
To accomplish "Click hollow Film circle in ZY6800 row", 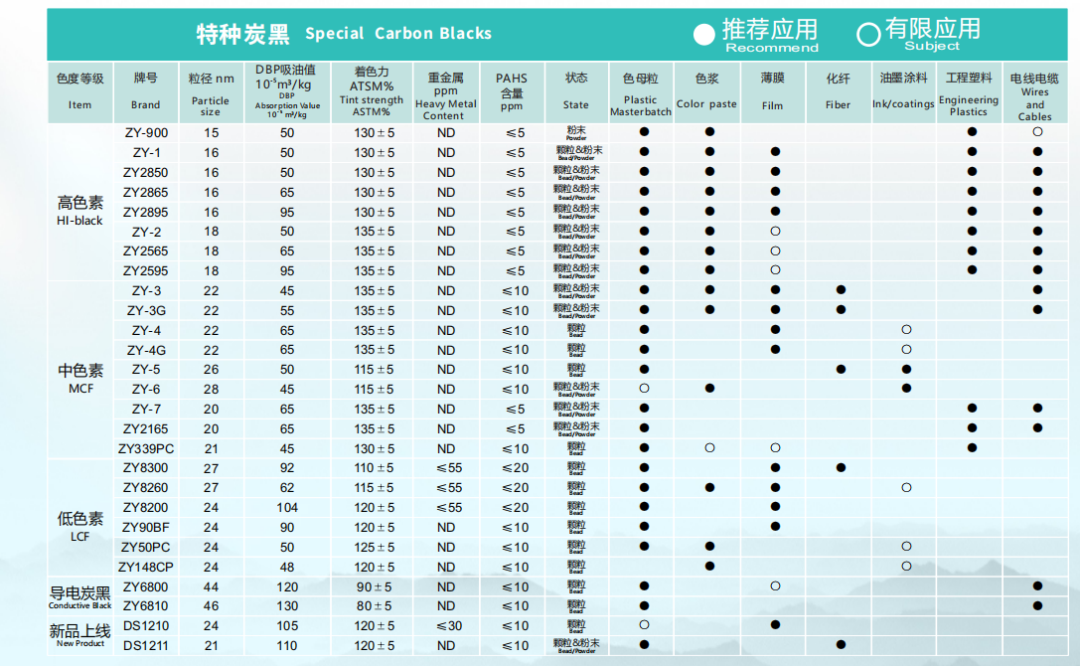I will pyautogui.click(x=775, y=586).
